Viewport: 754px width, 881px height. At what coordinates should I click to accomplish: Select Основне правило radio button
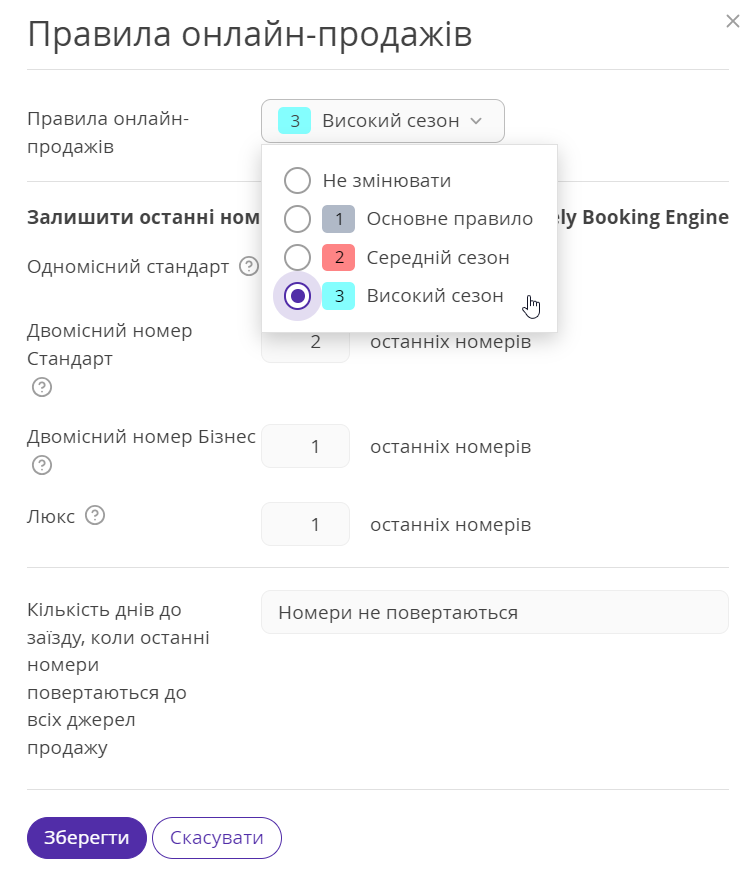point(297,219)
